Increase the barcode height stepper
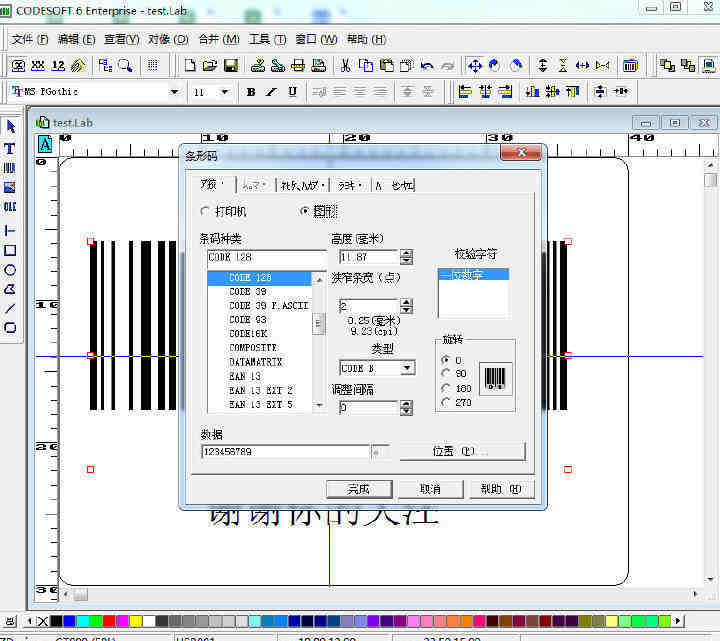This screenshot has width=720, height=641. coord(406,253)
